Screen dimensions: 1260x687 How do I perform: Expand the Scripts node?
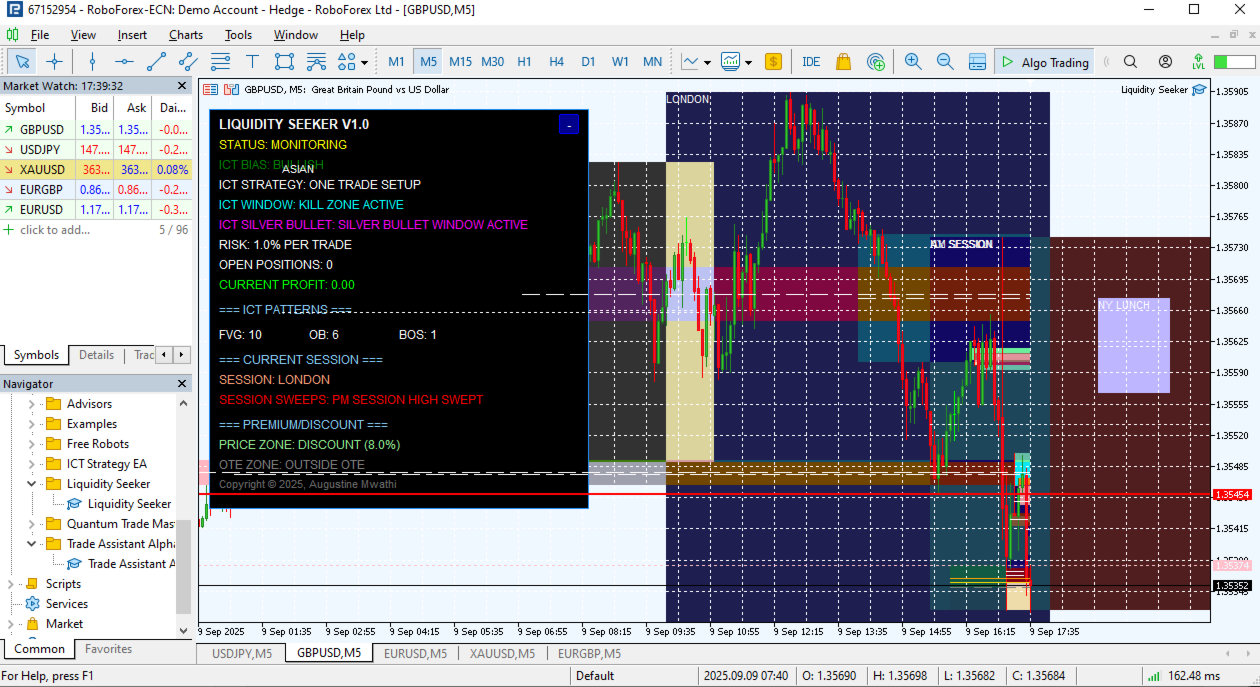click(11, 584)
